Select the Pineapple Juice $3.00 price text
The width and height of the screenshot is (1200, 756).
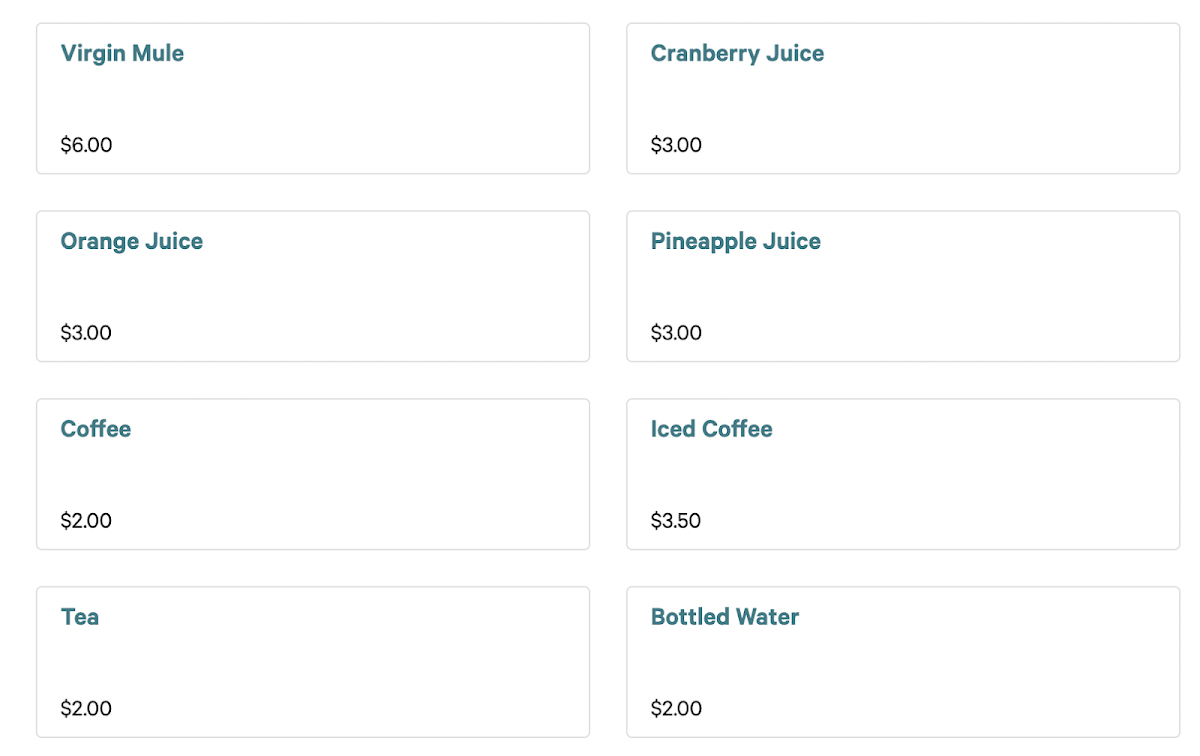(x=676, y=333)
